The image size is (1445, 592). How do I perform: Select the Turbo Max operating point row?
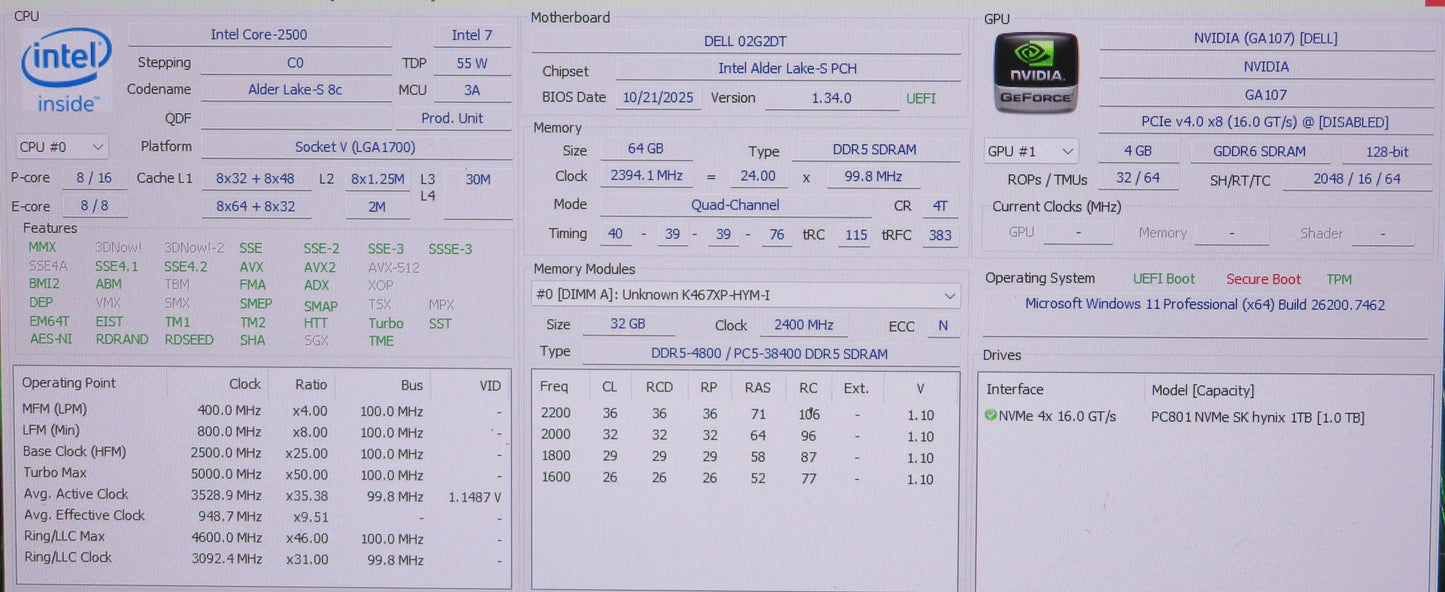click(x=262, y=473)
